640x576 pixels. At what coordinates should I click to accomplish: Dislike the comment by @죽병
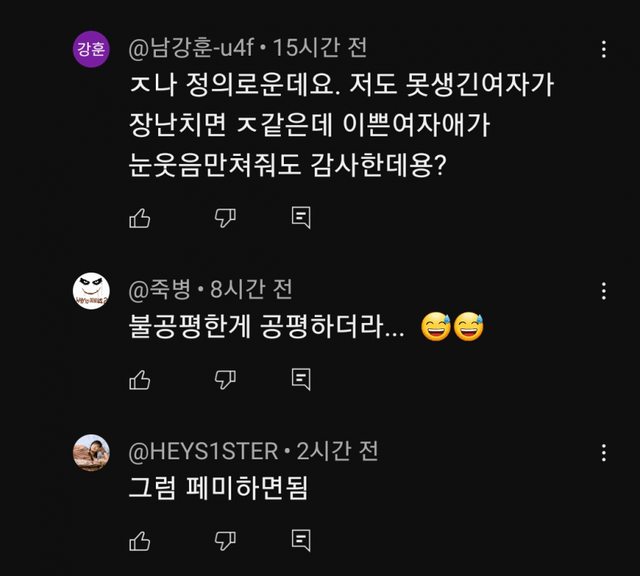click(225, 379)
